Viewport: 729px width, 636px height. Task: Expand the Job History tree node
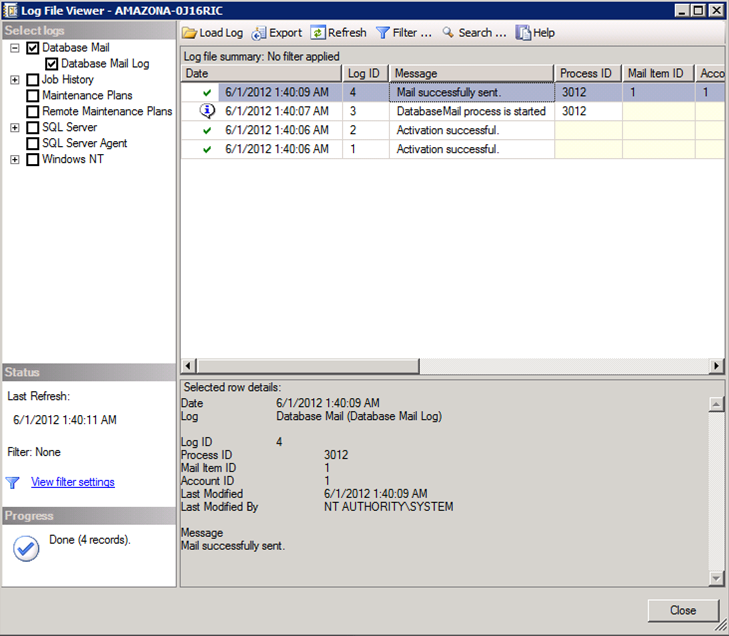pyautogui.click(x=15, y=80)
